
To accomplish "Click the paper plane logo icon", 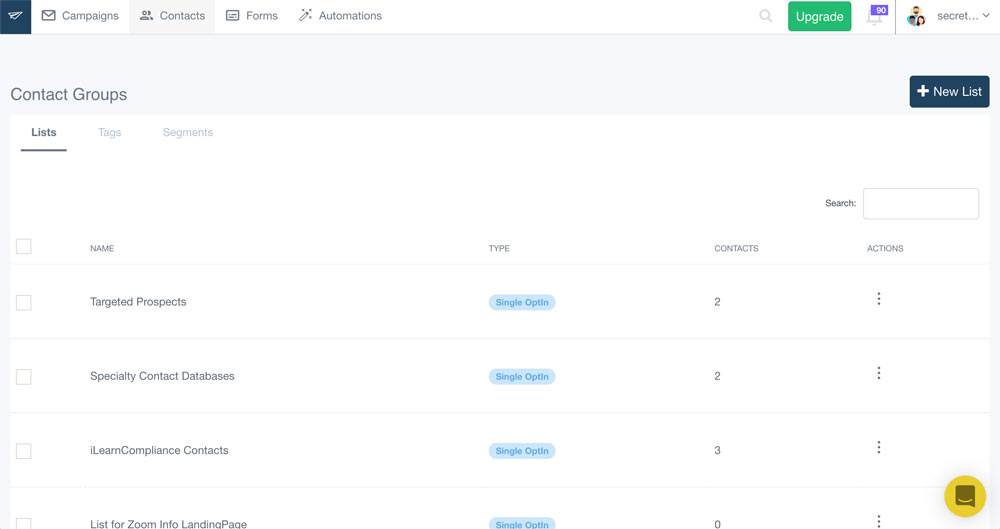I will click(x=15, y=16).
